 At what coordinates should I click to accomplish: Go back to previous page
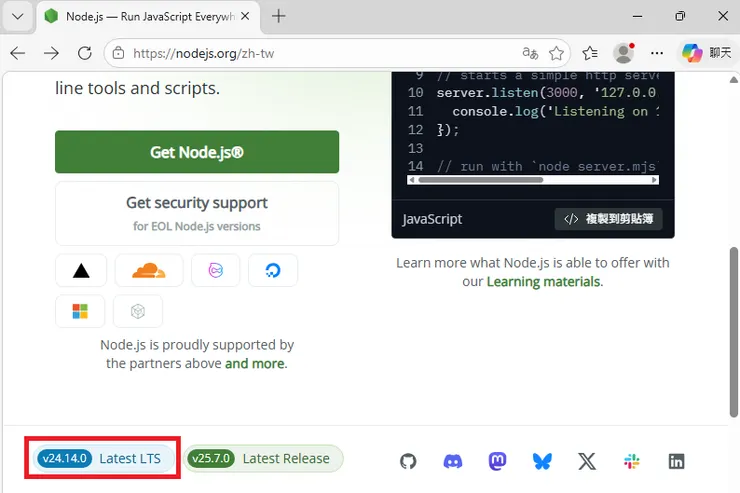coord(18,53)
